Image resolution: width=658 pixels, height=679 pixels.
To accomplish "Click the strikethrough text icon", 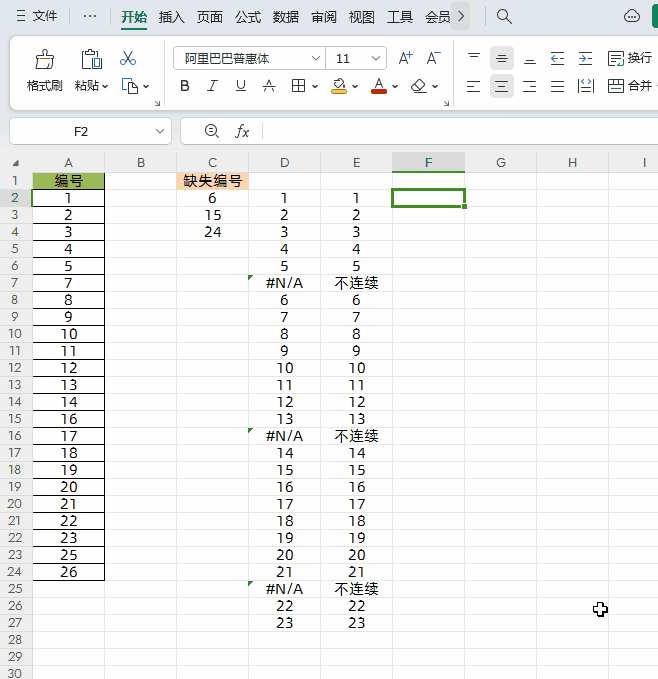I will [x=268, y=86].
